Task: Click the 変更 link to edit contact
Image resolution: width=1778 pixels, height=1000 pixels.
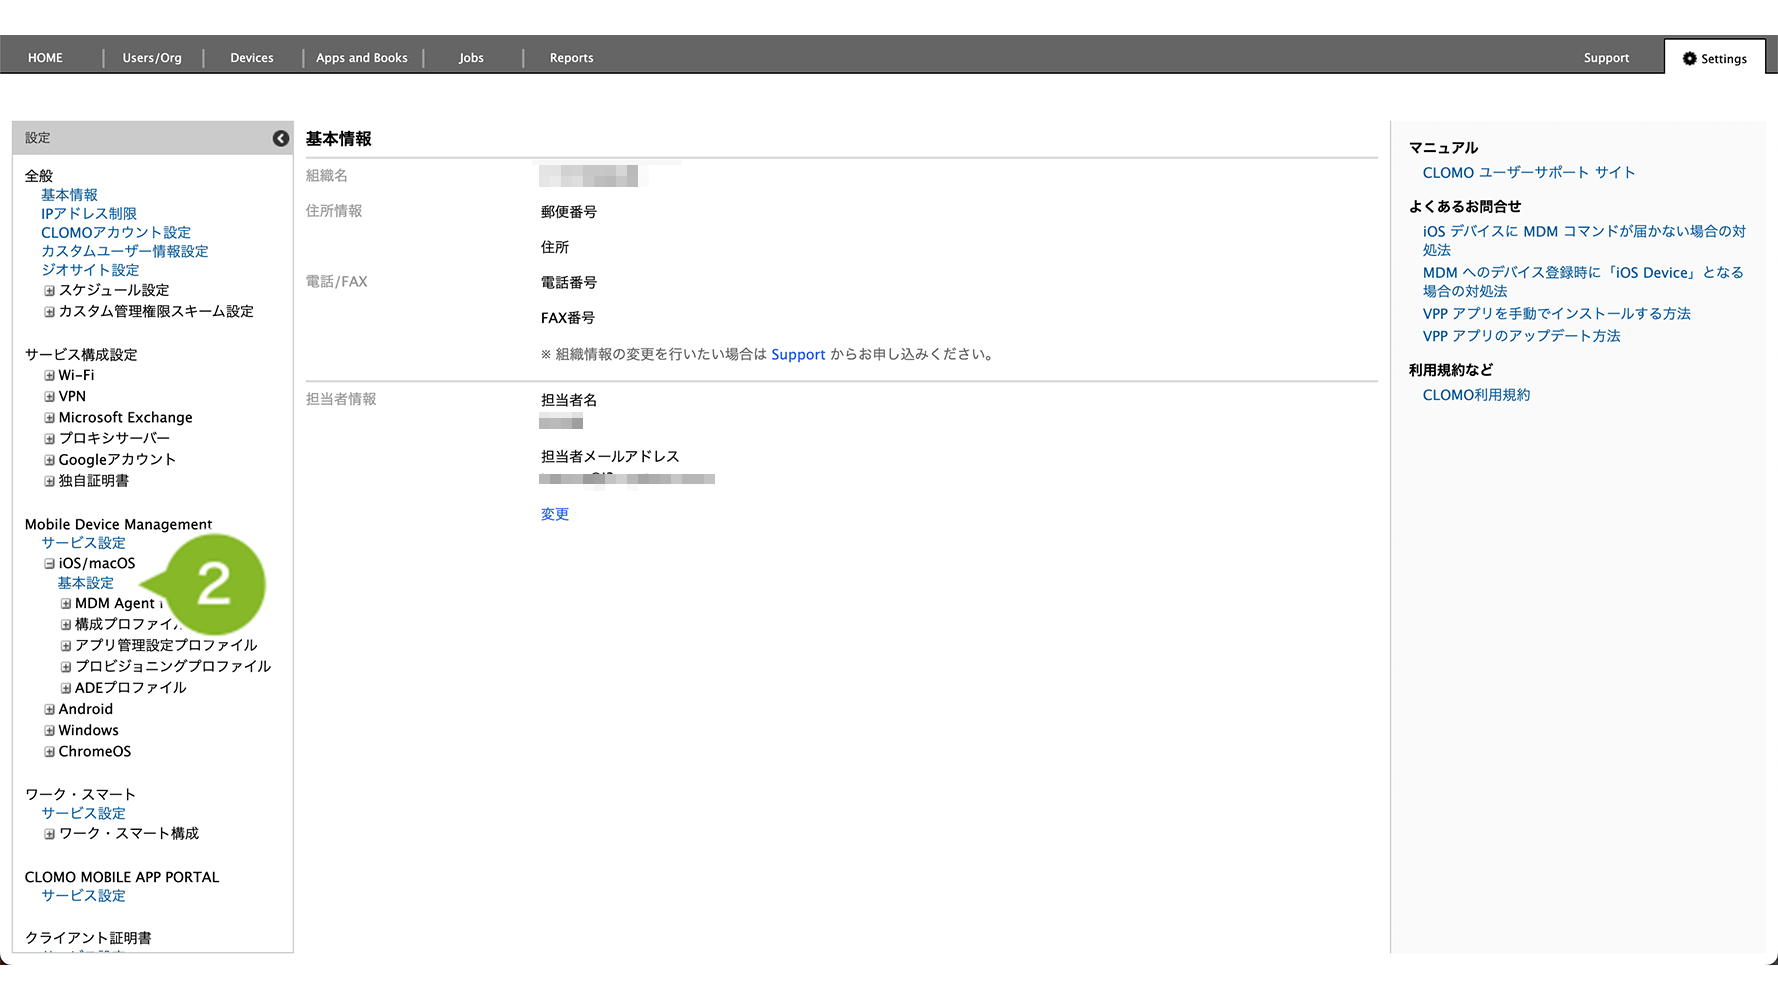Action: tap(555, 514)
